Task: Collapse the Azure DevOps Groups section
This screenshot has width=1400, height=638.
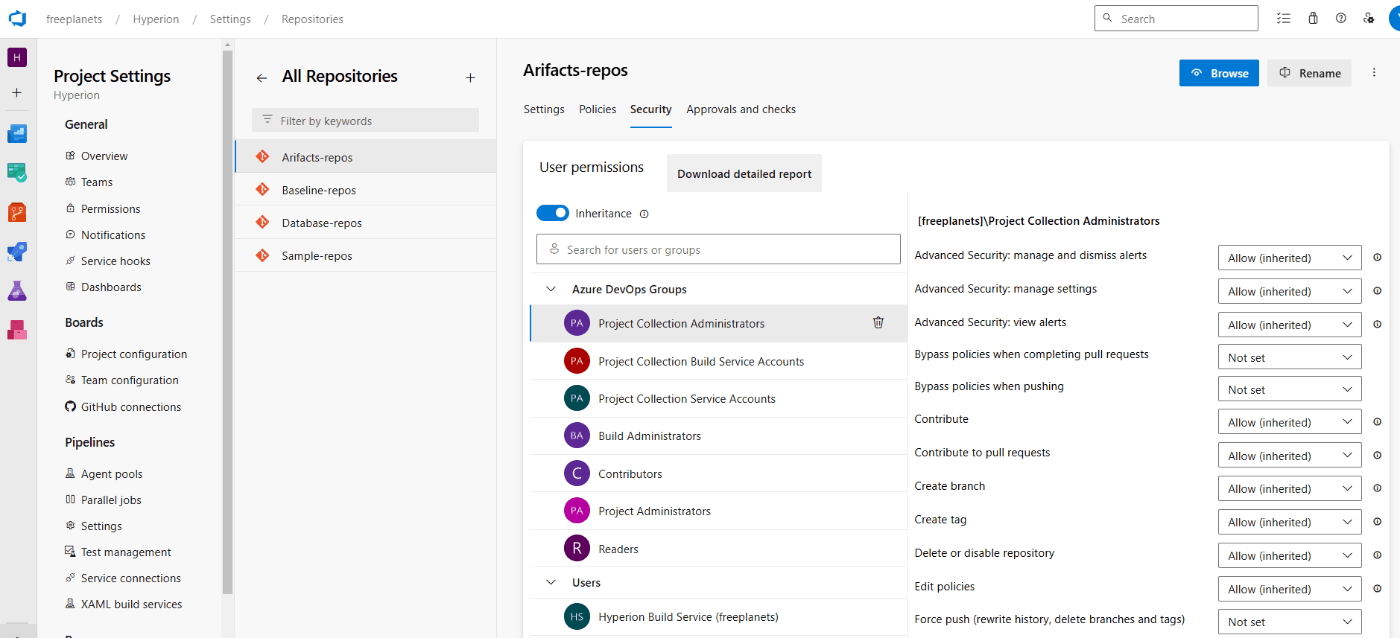Action: coord(550,289)
